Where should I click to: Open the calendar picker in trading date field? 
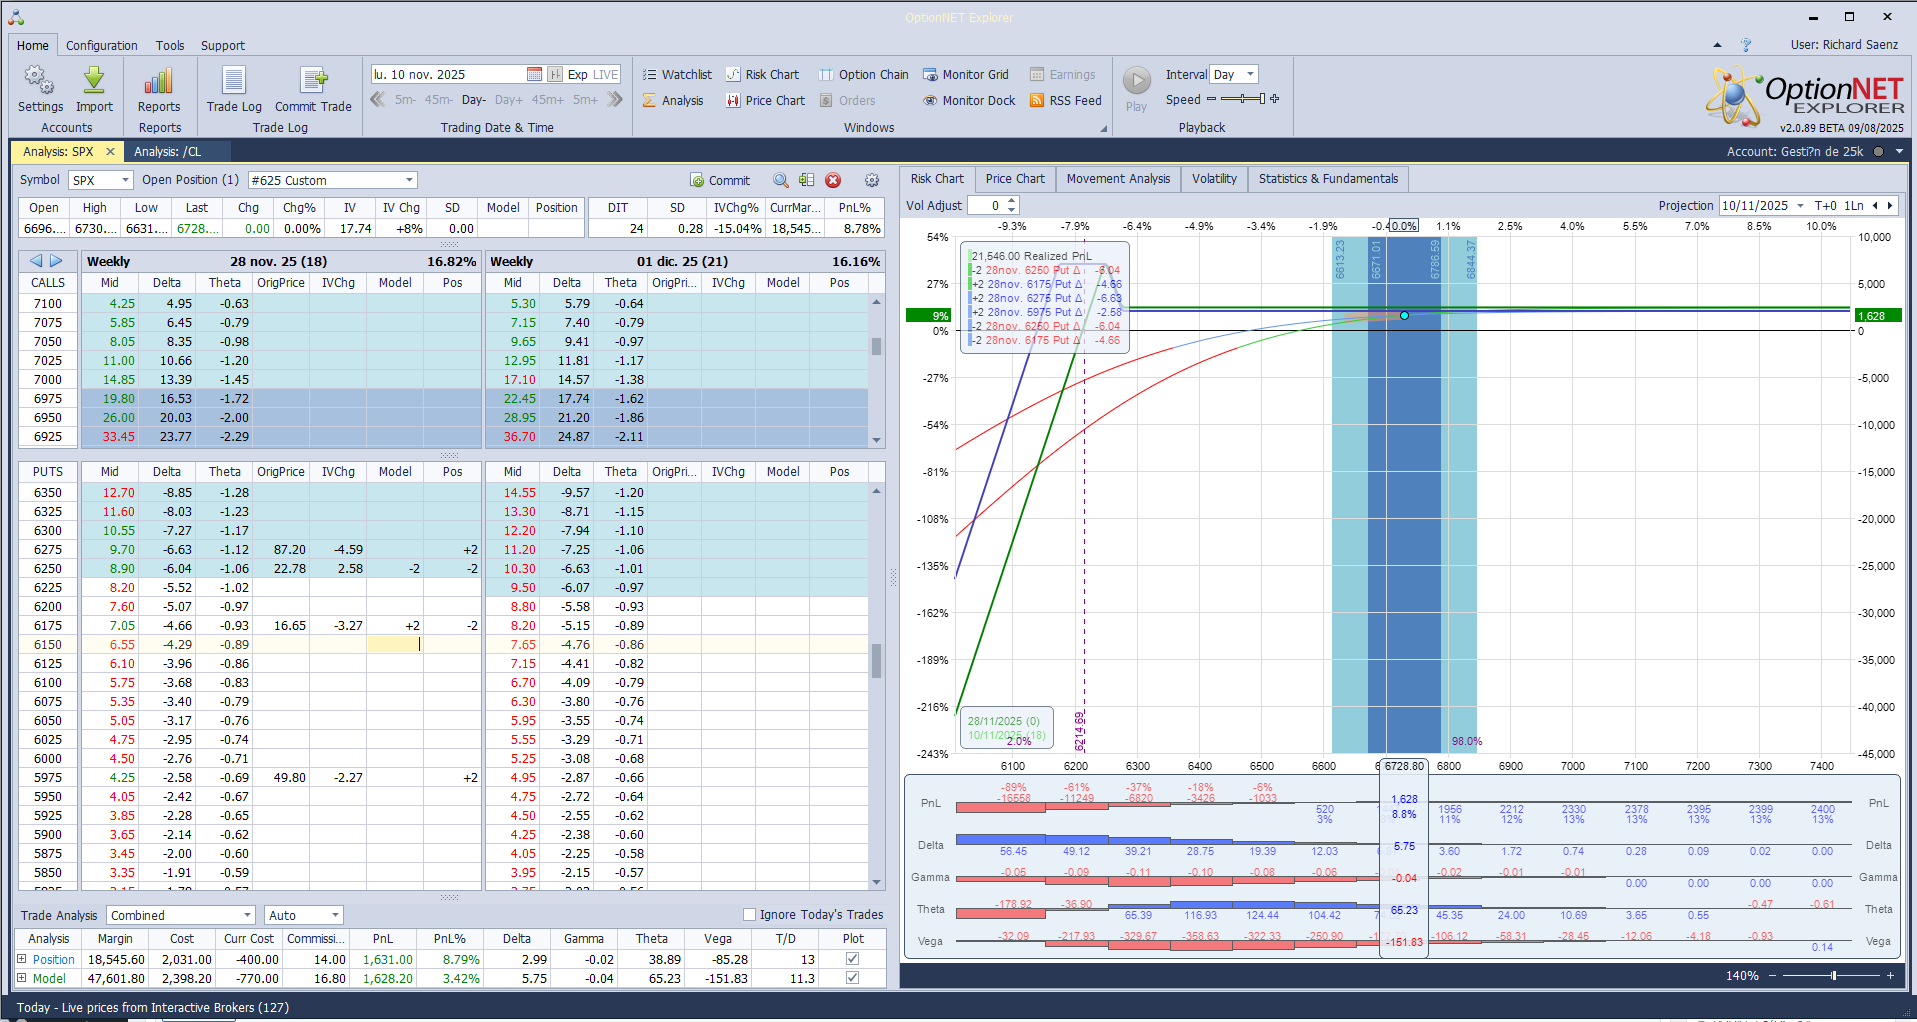pos(534,74)
